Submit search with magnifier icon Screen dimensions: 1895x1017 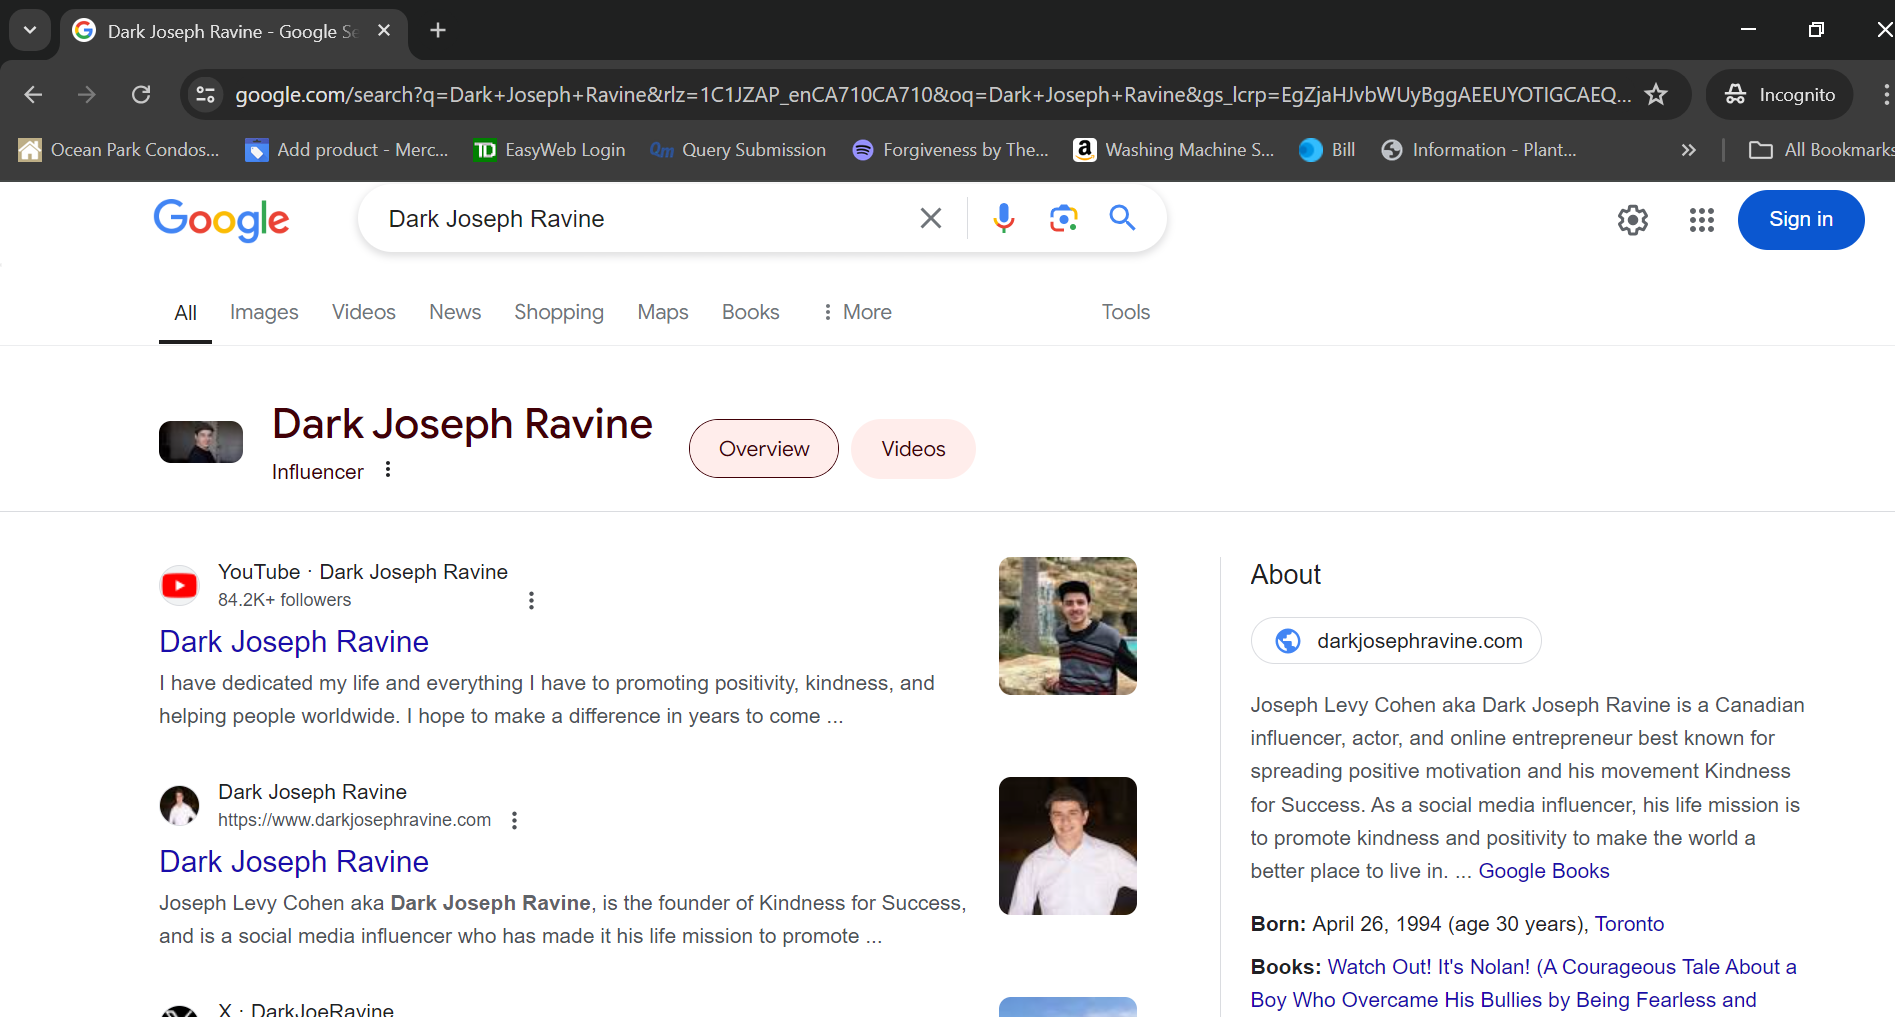tap(1122, 218)
